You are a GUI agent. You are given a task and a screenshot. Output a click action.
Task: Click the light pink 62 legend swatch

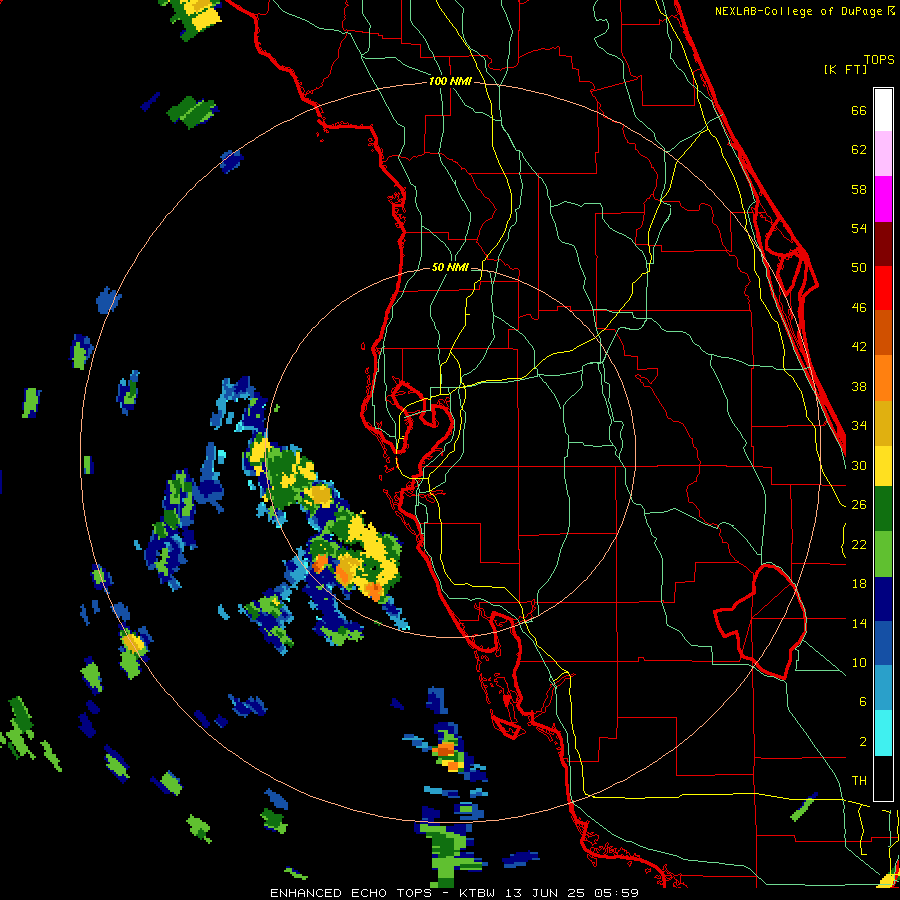coord(883,154)
